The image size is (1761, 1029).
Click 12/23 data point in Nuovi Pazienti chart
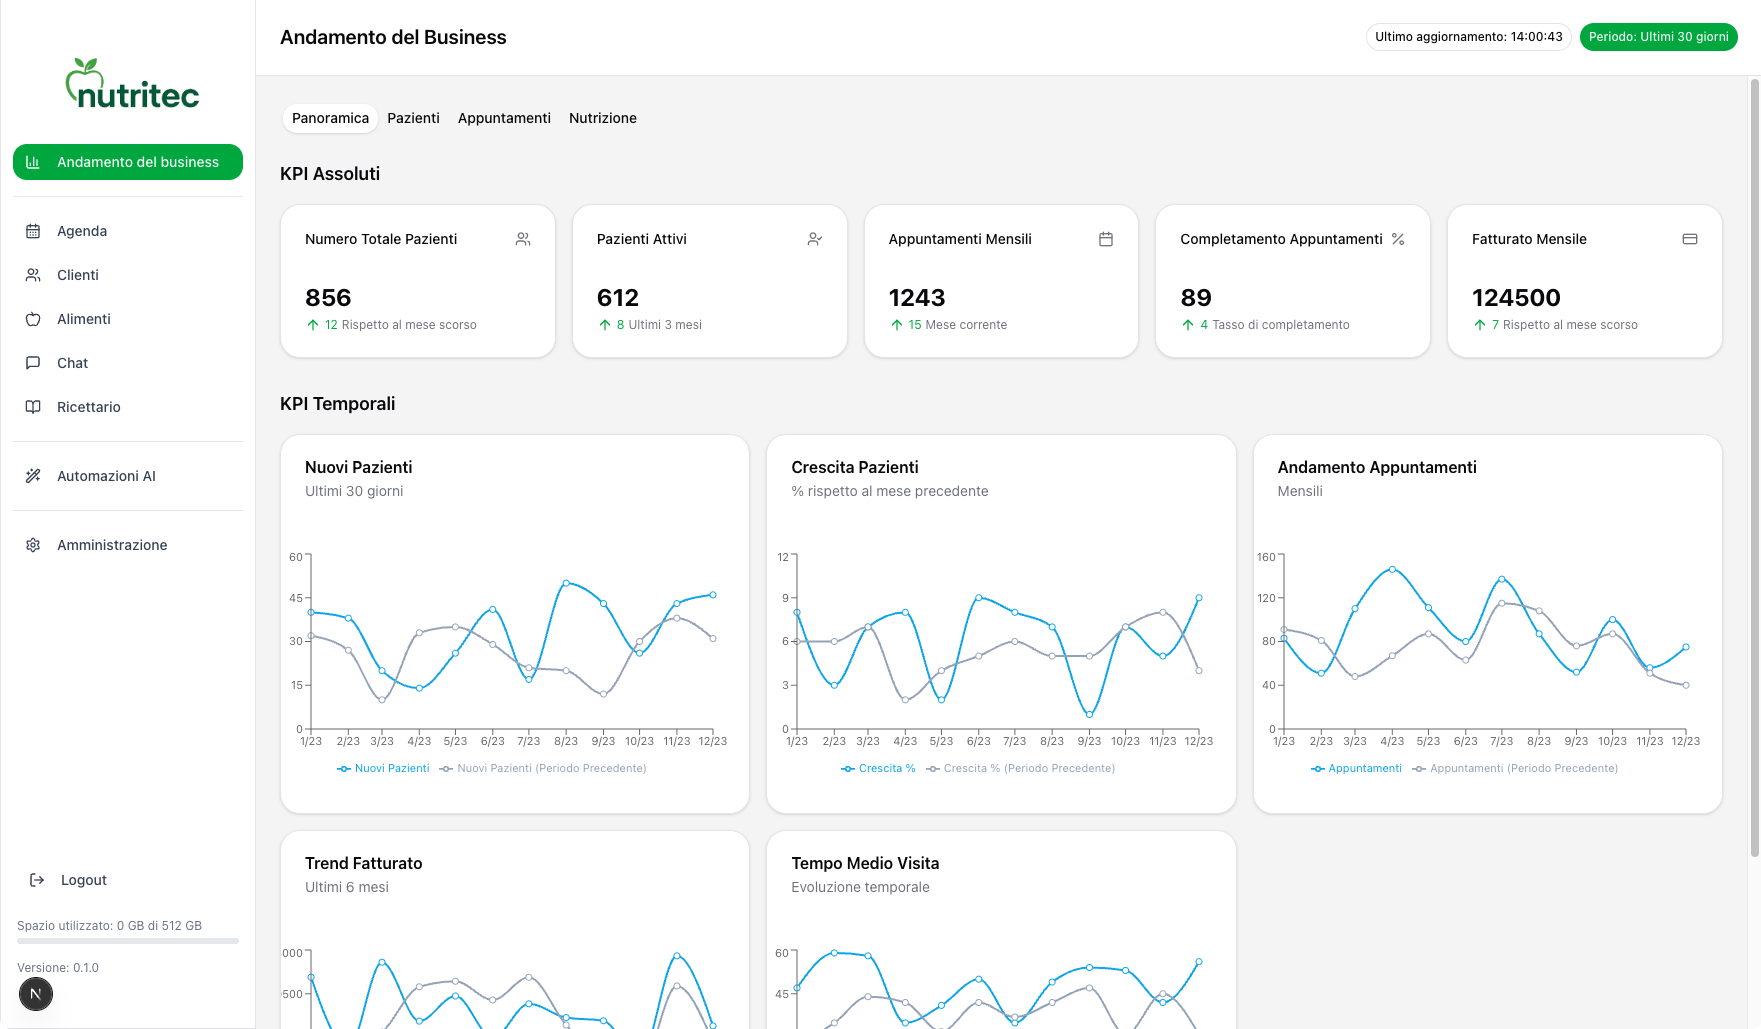(x=713, y=595)
